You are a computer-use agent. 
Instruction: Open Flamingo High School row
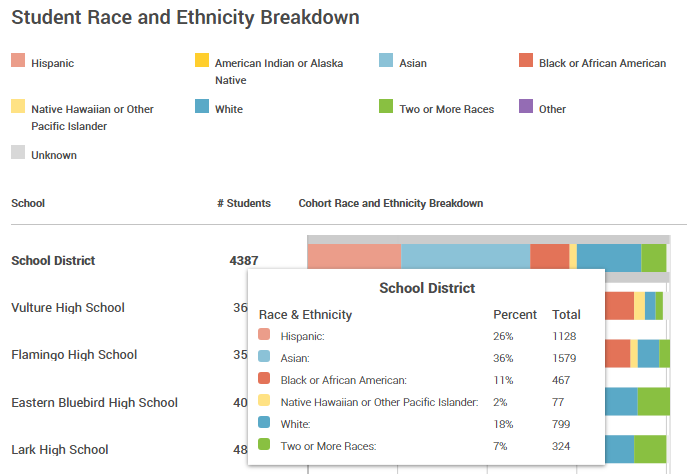(72, 355)
